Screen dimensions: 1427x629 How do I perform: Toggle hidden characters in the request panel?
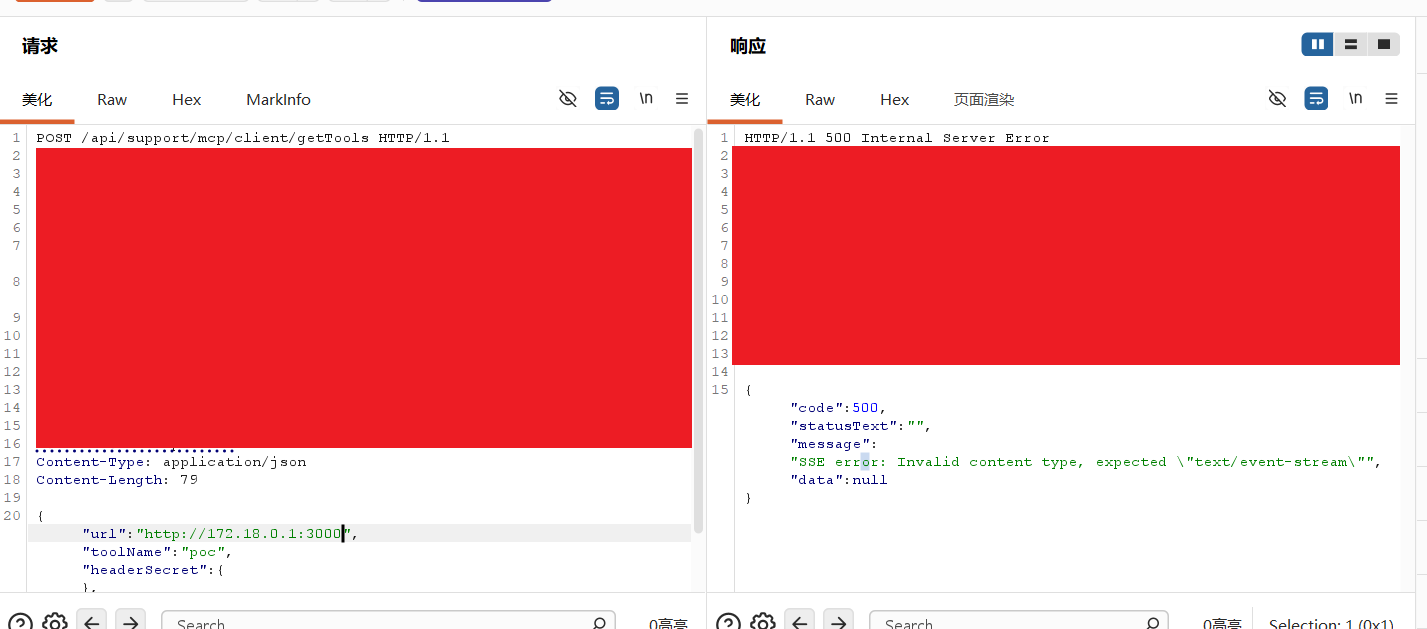(x=568, y=98)
